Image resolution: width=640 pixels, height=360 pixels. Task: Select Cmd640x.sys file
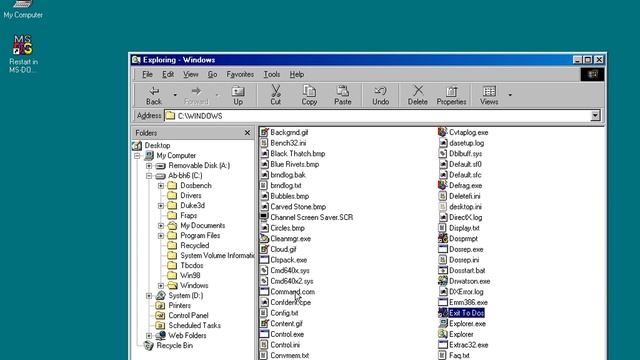point(290,270)
